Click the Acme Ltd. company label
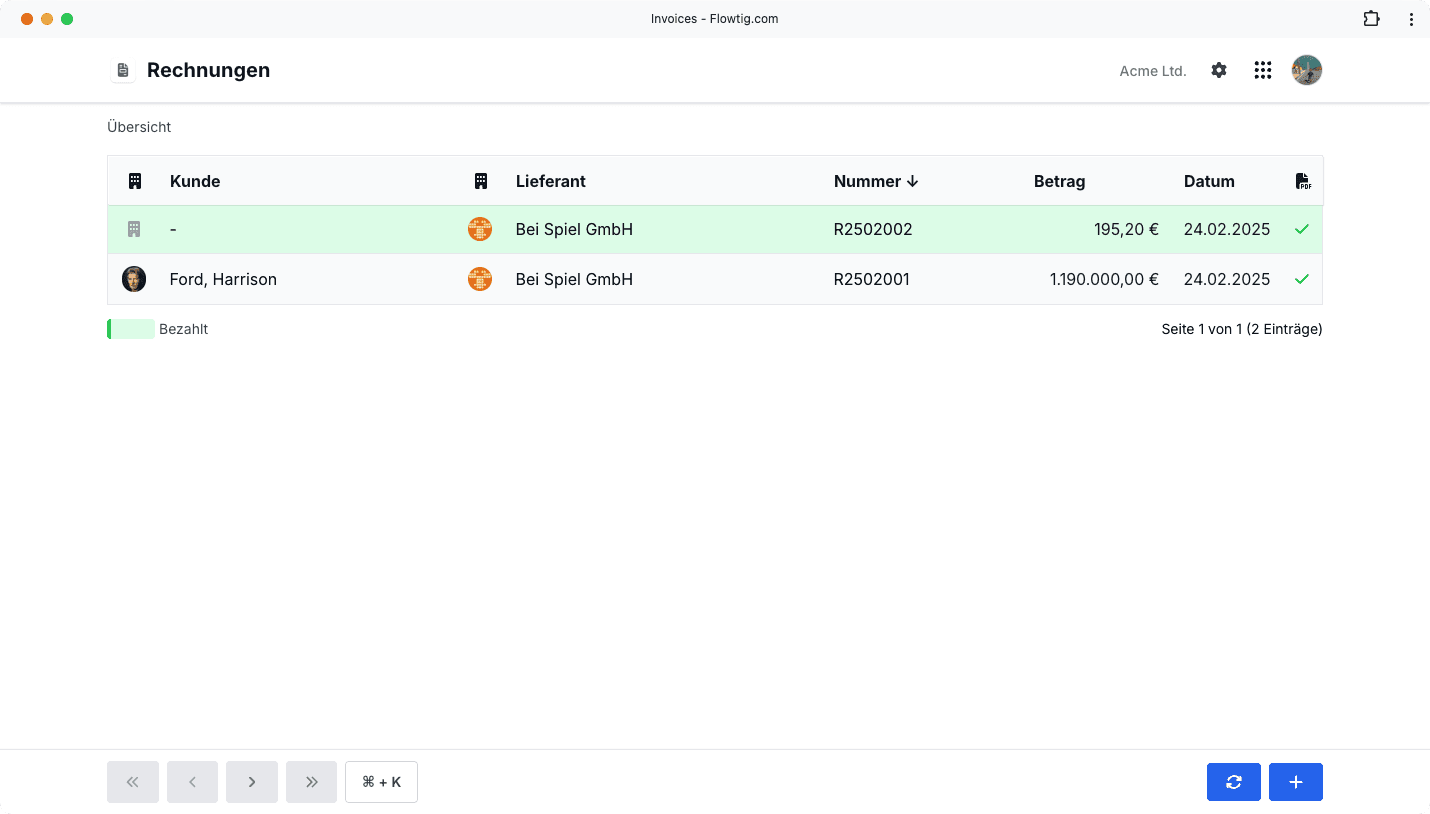The image size is (1430, 814). coord(1153,71)
